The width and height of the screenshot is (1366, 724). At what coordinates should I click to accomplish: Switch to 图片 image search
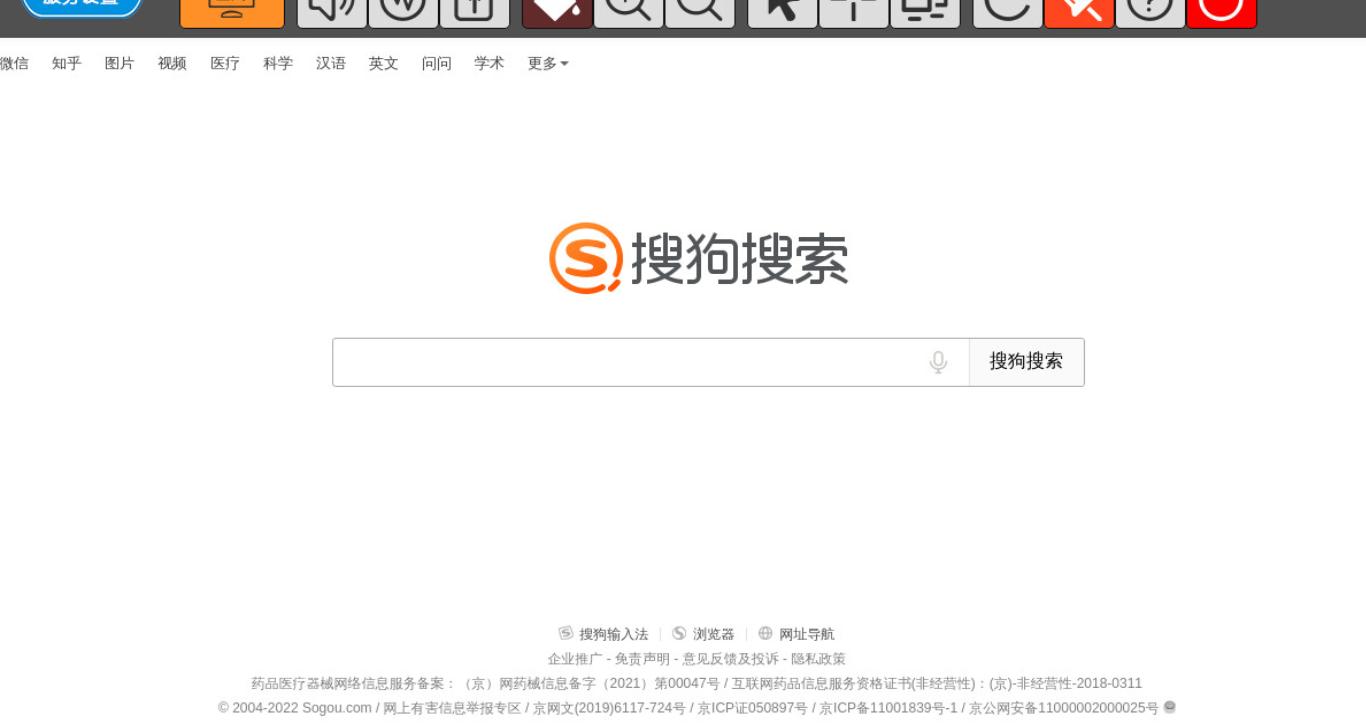tap(119, 63)
